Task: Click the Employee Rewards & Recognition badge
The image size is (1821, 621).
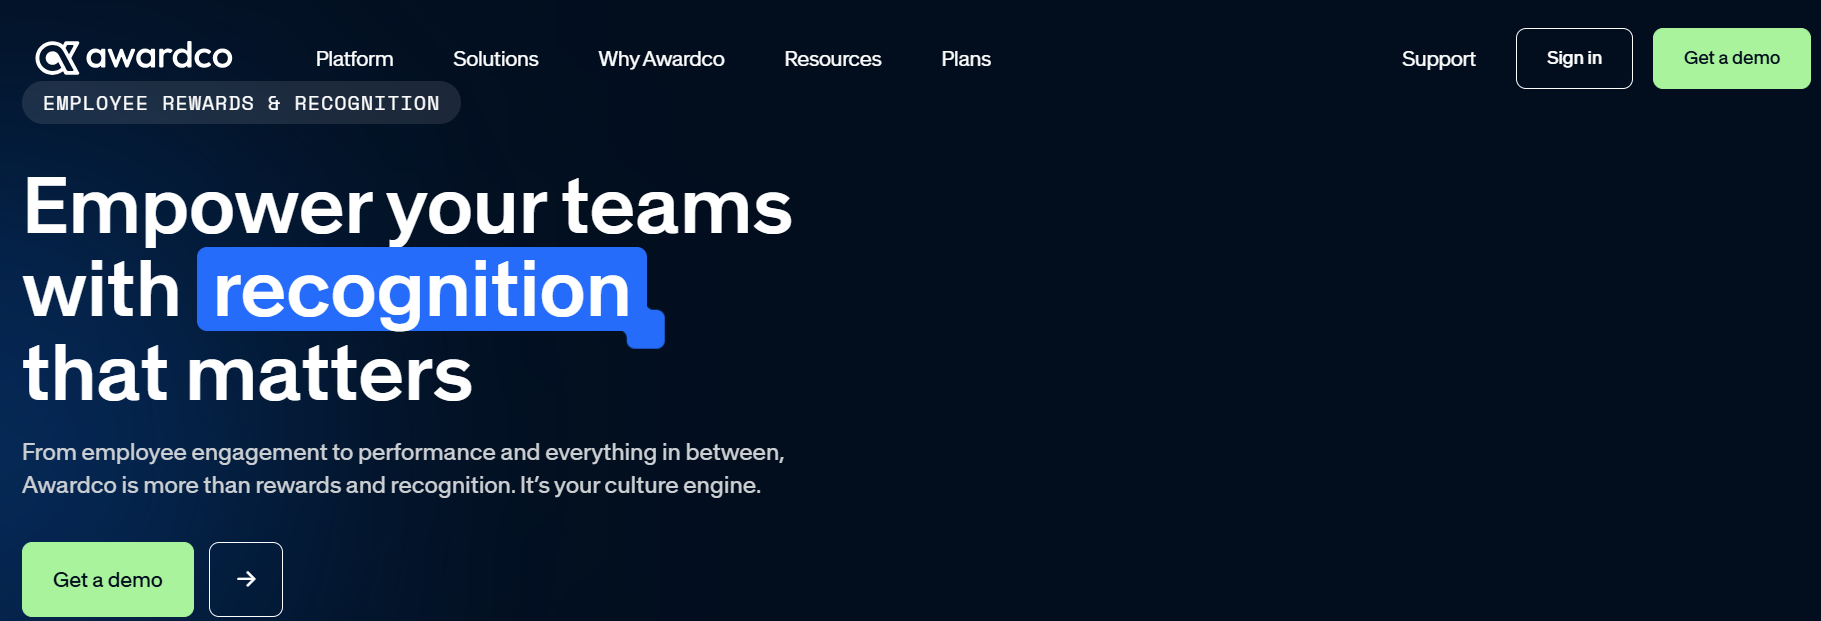Action: [241, 103]
